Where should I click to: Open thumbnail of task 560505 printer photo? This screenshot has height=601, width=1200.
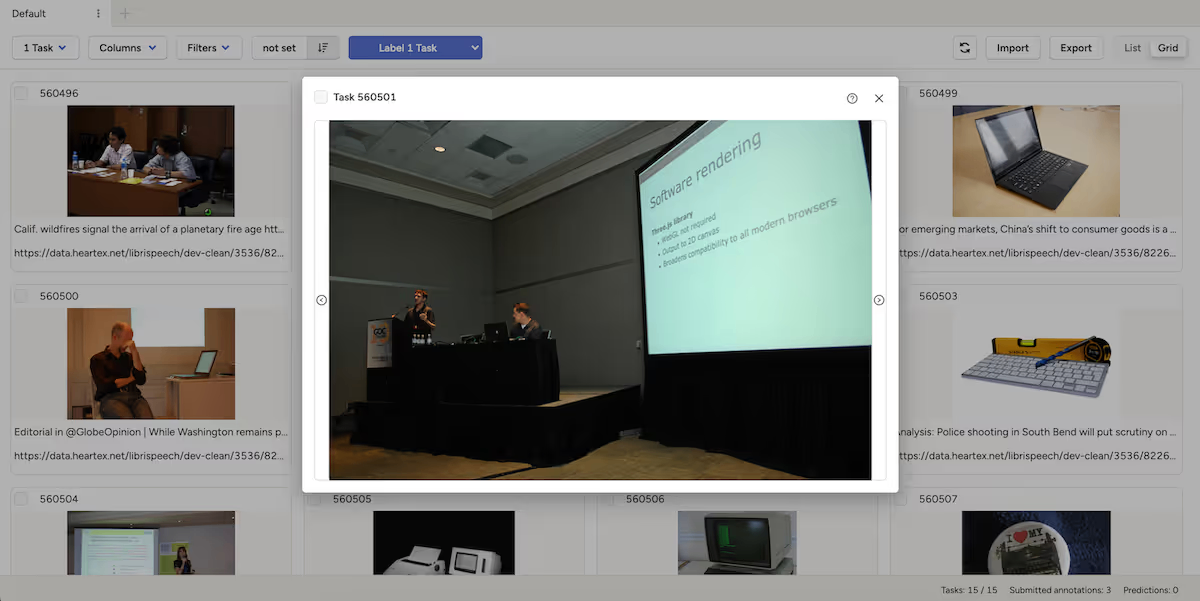tap(444, 543)
